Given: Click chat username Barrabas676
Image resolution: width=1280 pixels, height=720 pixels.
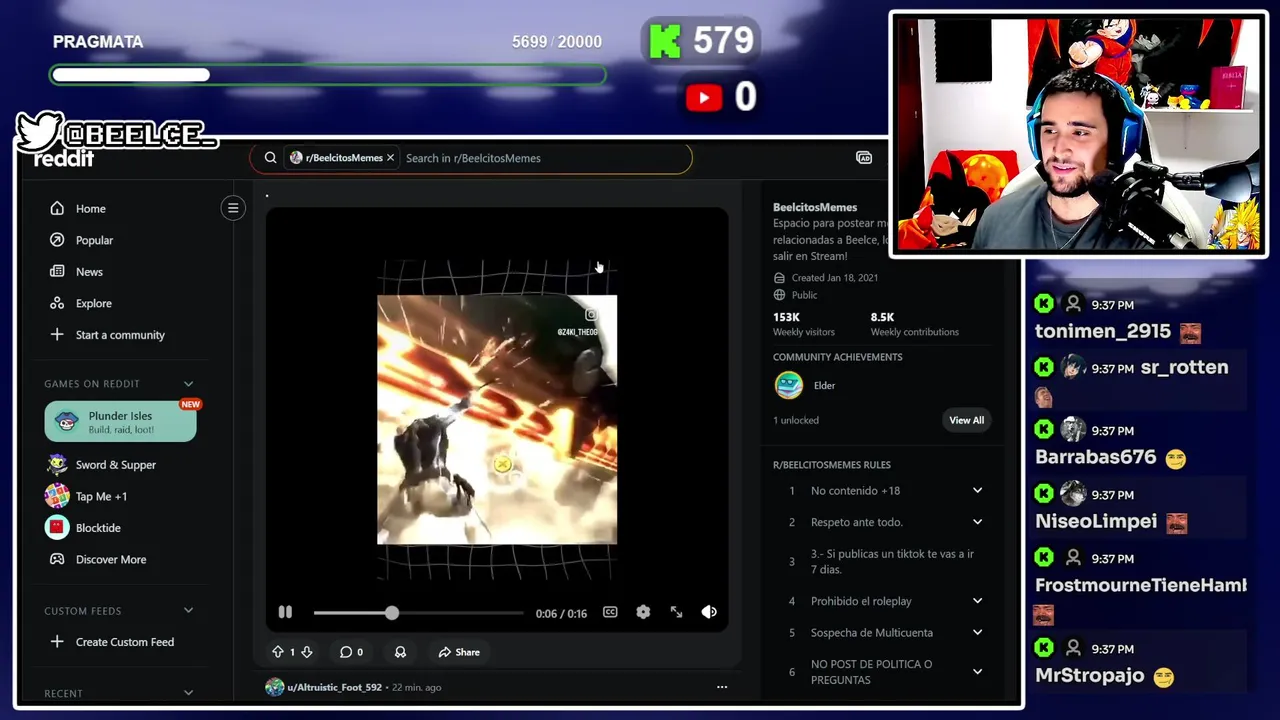Looking at the screenshot, I should pos(1095,457).
